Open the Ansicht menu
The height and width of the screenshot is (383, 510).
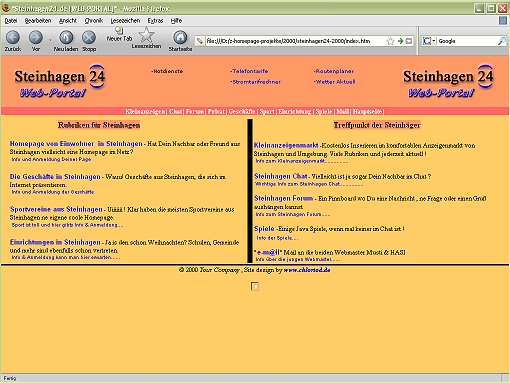pyautogui.click(x=68, y=21)
